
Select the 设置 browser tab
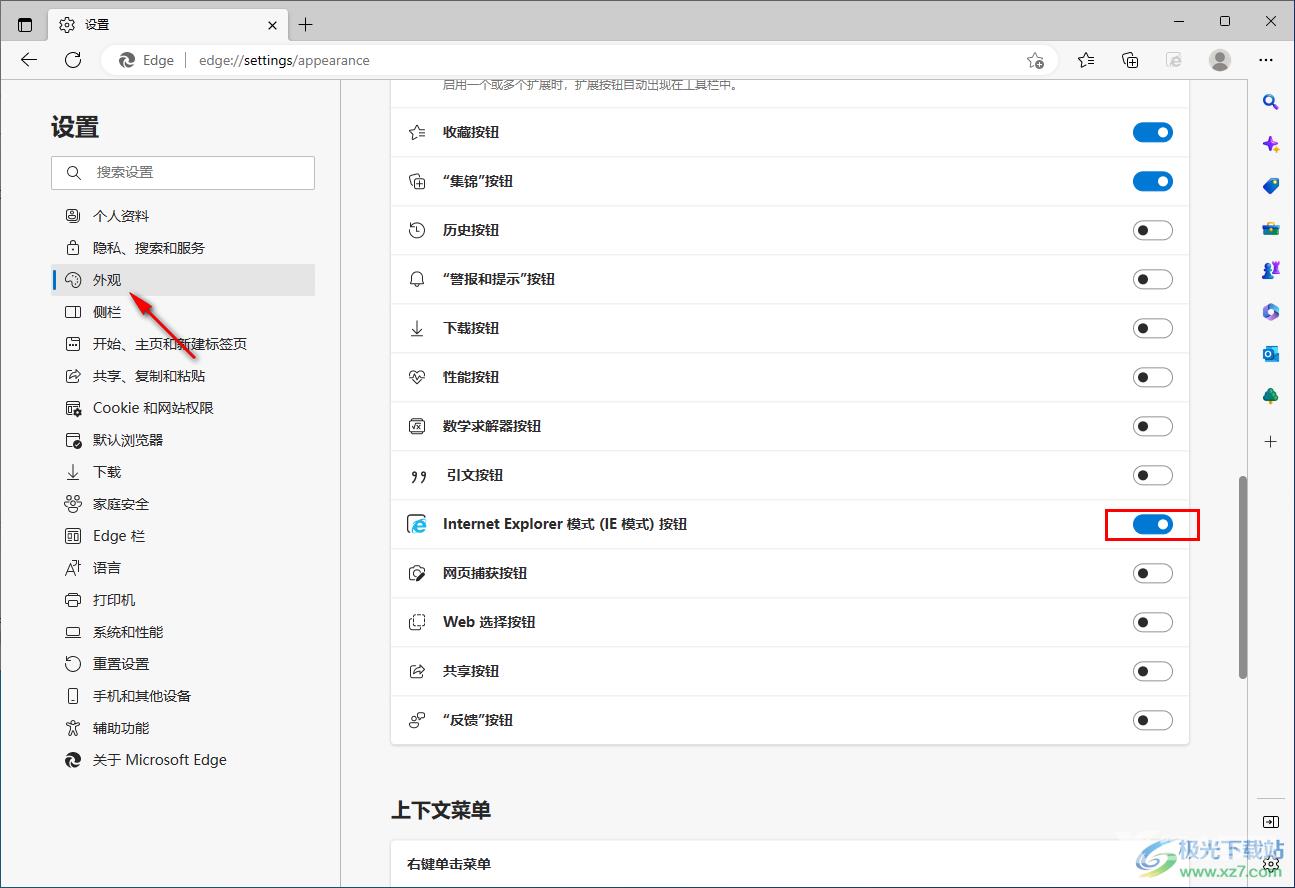(x=168, y=24)
